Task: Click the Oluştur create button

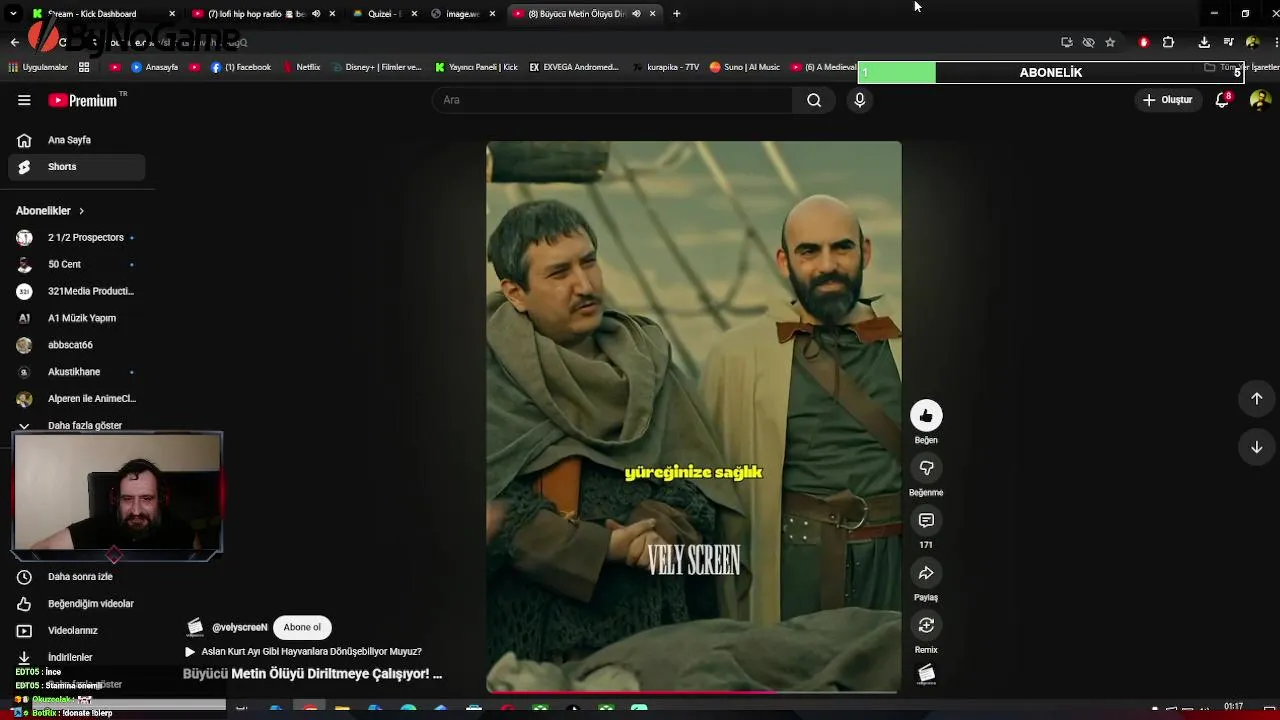Action: click(1168, 100)
